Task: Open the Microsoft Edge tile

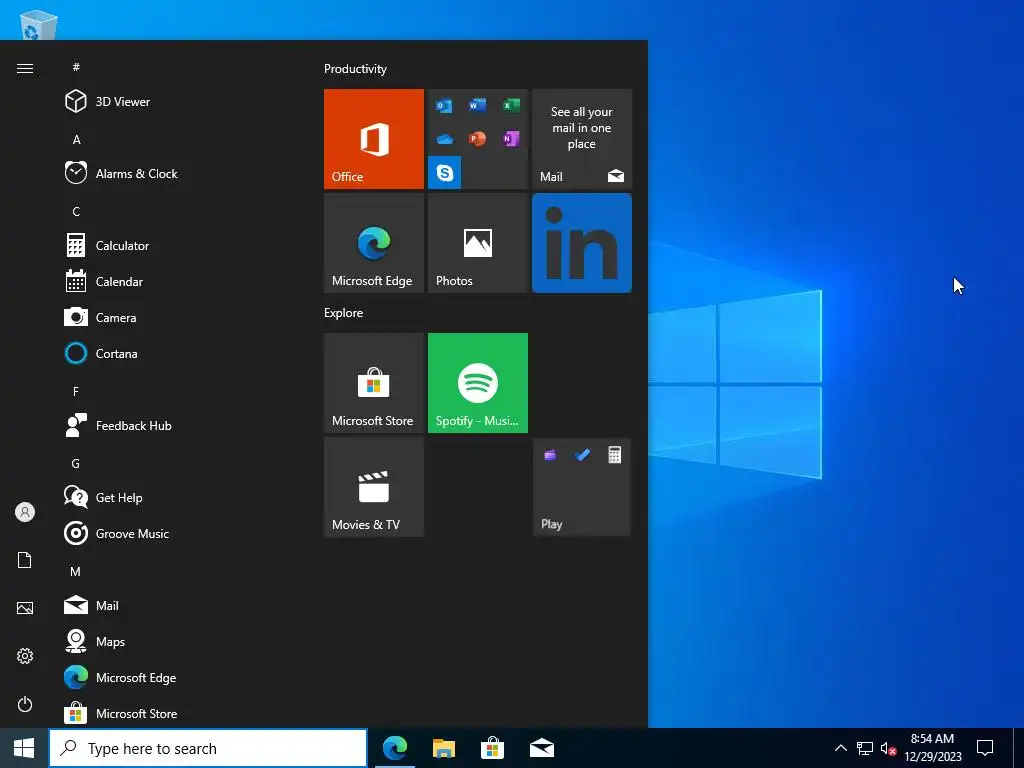Action: pyautogui.click(x=374, y=243)
